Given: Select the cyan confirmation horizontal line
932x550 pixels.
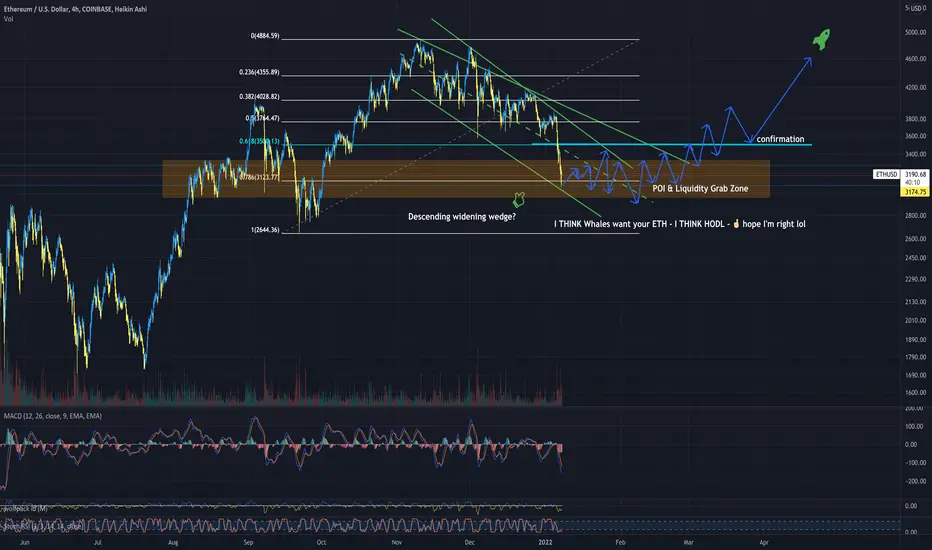Looking at the screenshot, I should point(672,144).
